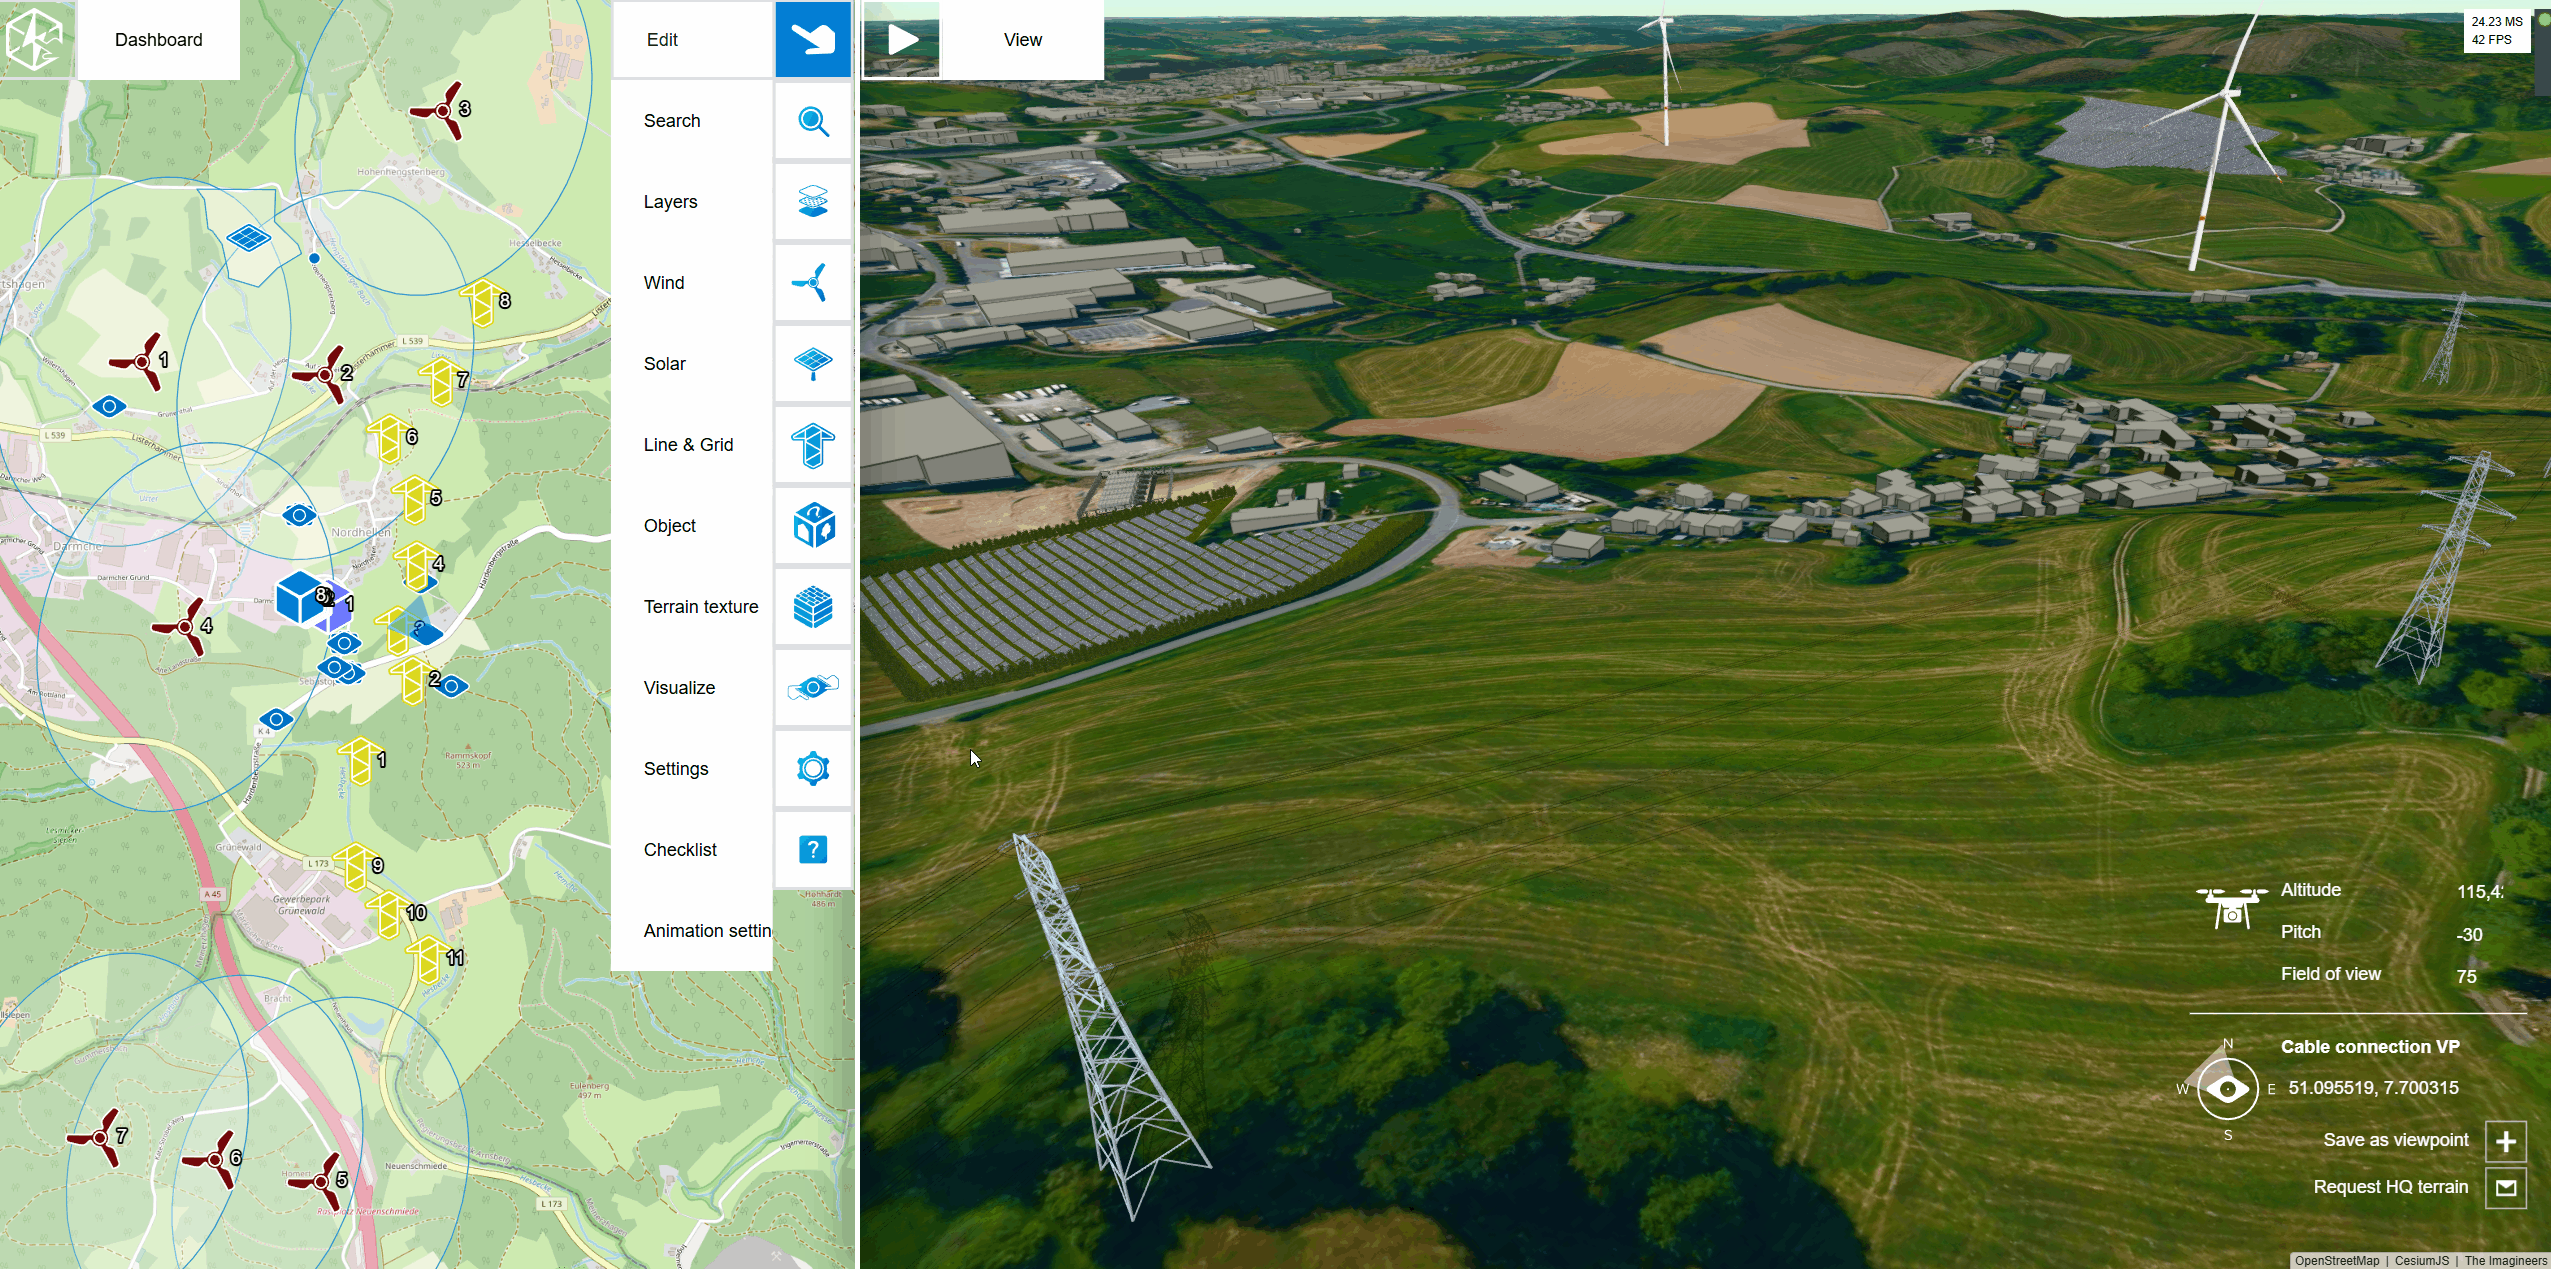Screen dimensions: 2551x1269
Task: Select the Object cube icon
Action: tap(813, 526)
